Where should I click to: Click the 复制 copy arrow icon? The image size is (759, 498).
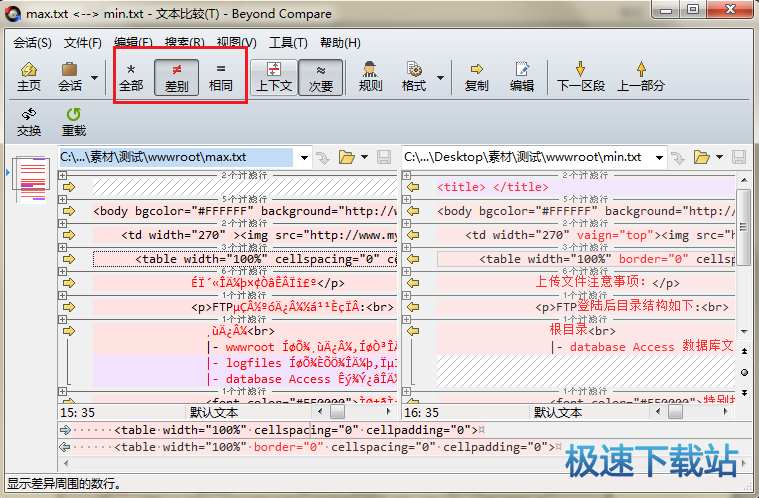tap(476, 77)
